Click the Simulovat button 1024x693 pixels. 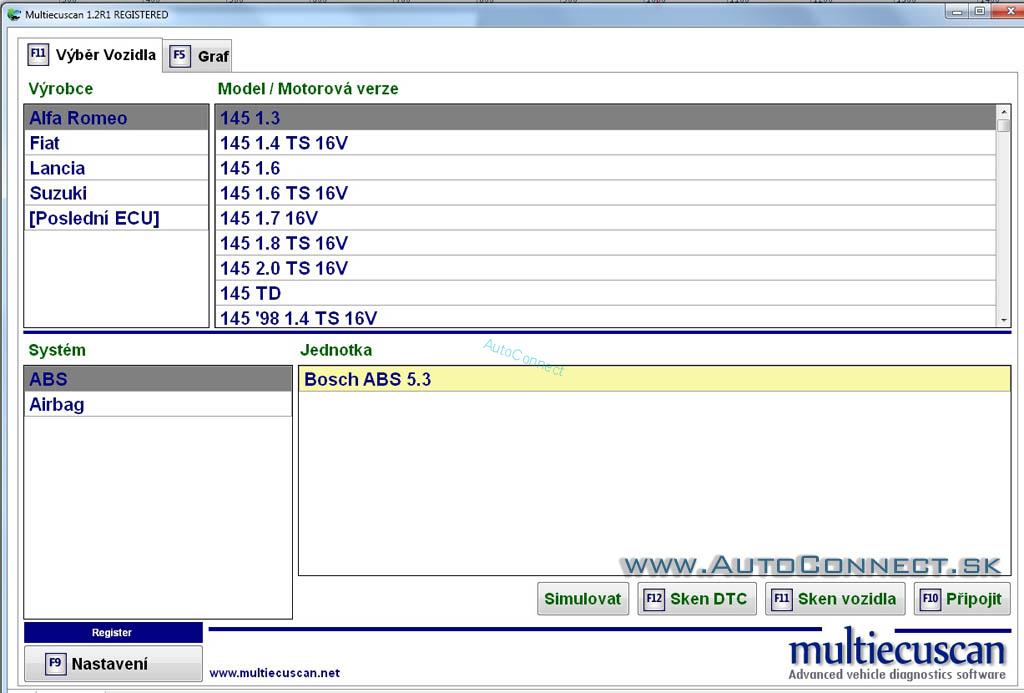583,599
